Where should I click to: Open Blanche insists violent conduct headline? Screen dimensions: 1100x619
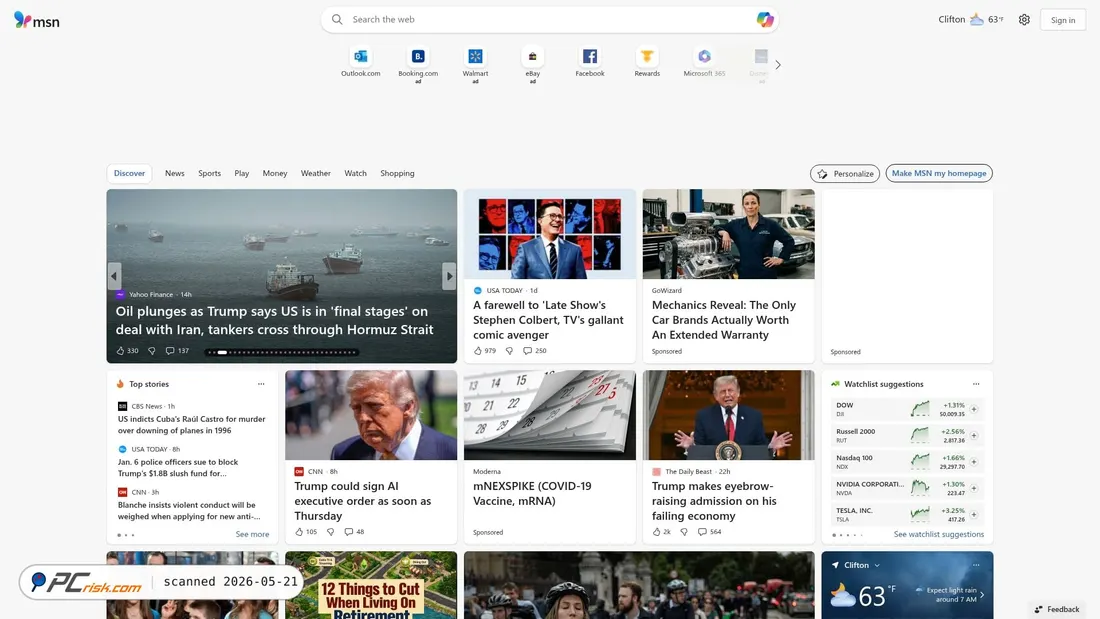[x=189, y=510]
